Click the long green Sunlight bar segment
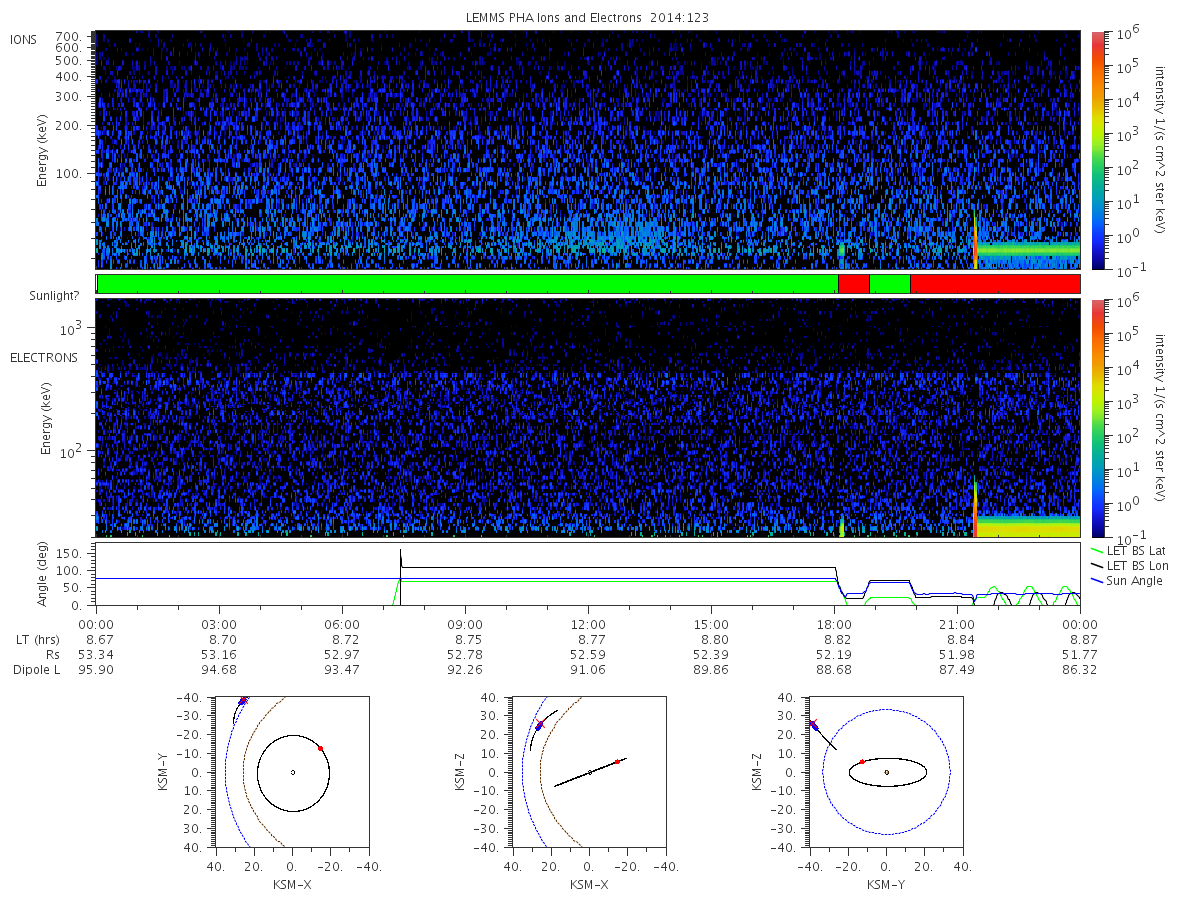Screen dimensions: 1200x900 [467, 284]
